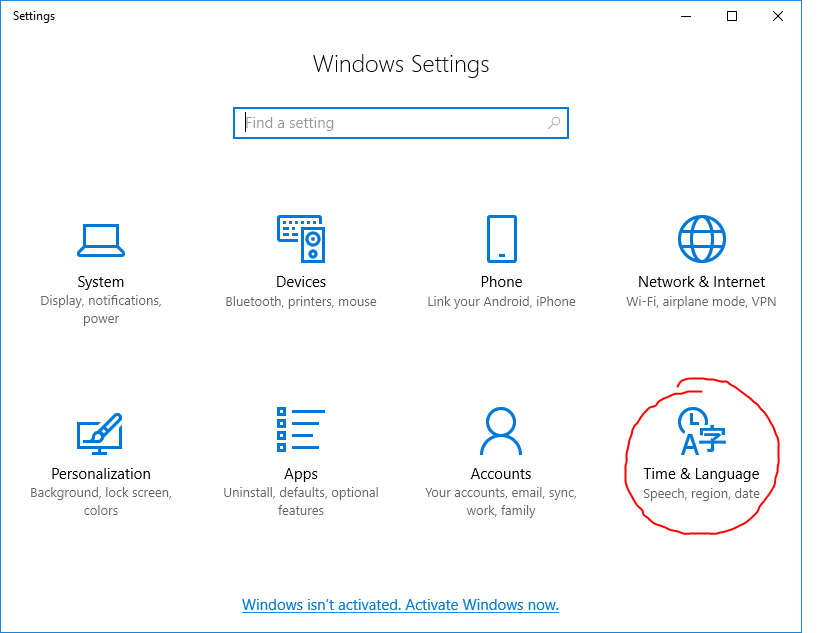The height and width of the screenshot is (633, 819).
Task: Click the Accounts title text
Action: click(x=501, y=474)
